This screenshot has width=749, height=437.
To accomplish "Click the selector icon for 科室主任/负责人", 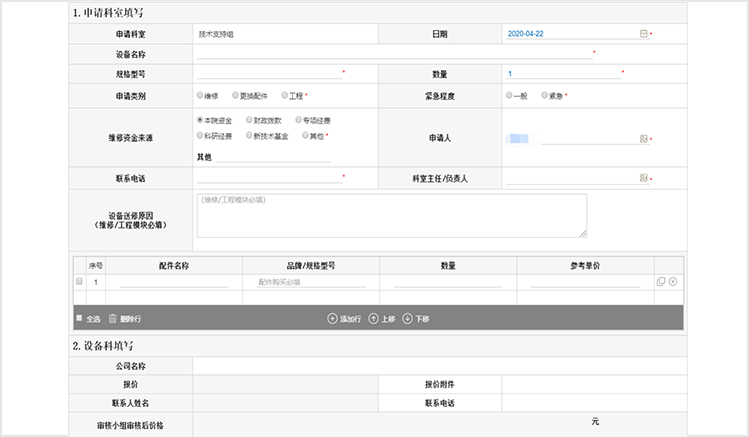I will pos(643,178).
